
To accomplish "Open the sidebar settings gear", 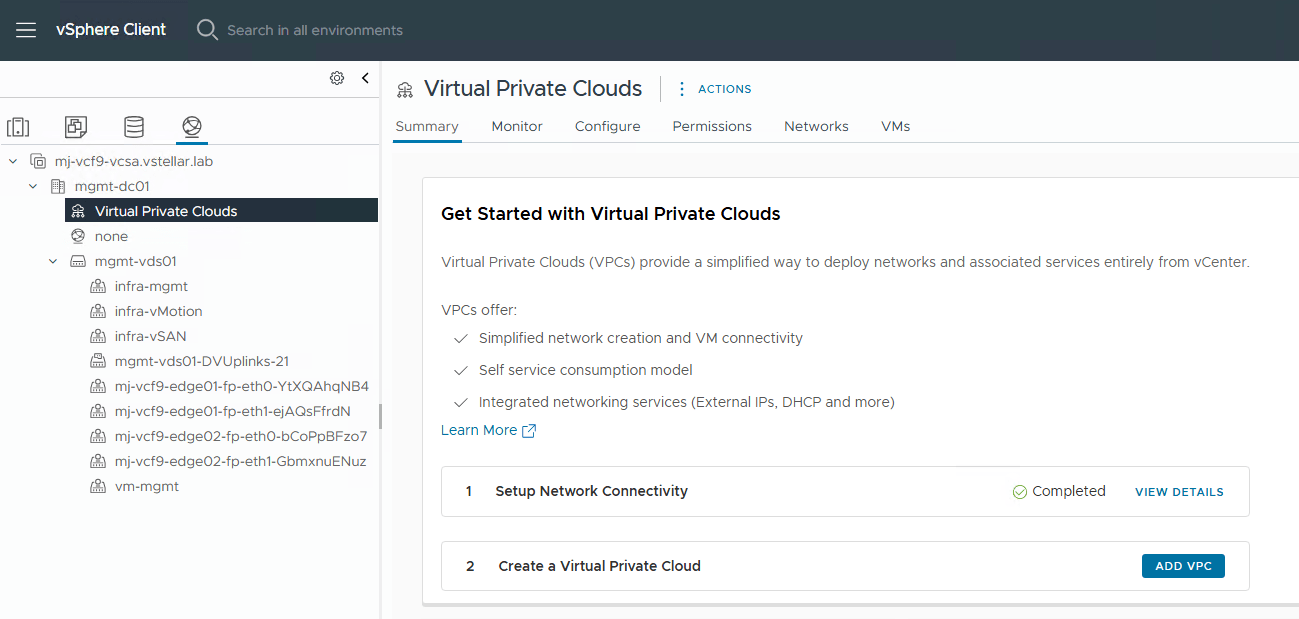I will coord(337,78).
